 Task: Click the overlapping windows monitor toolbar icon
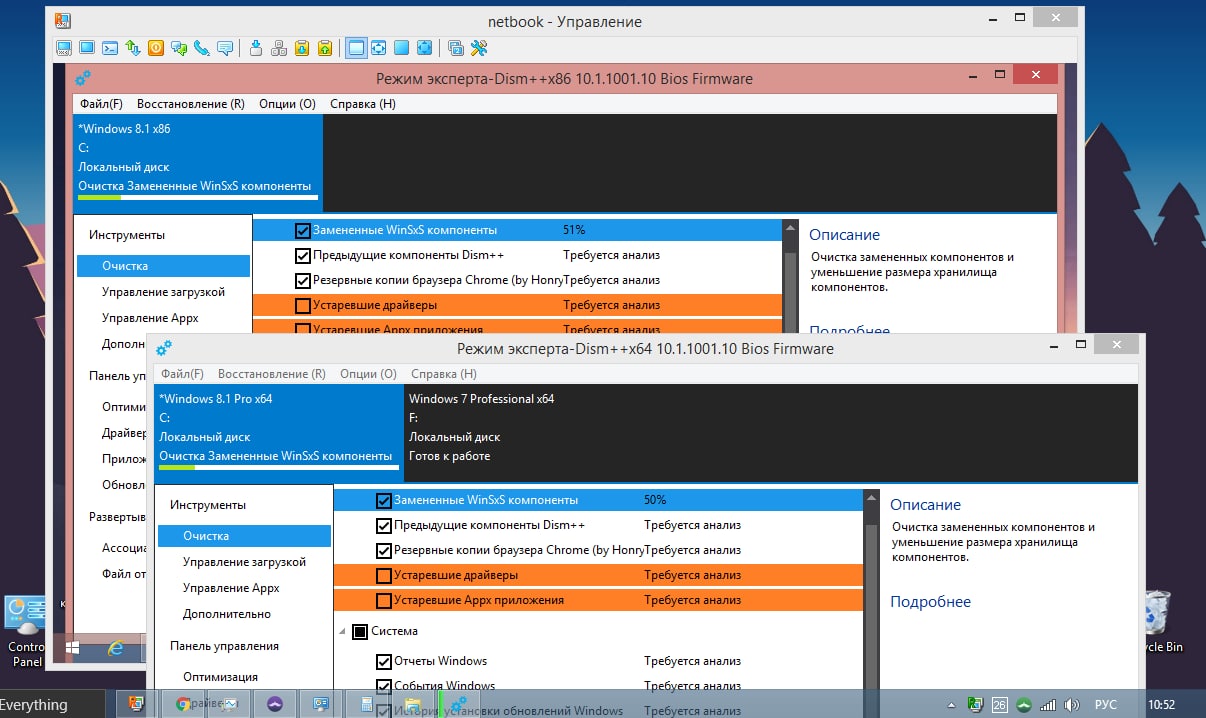coord(455,48)
